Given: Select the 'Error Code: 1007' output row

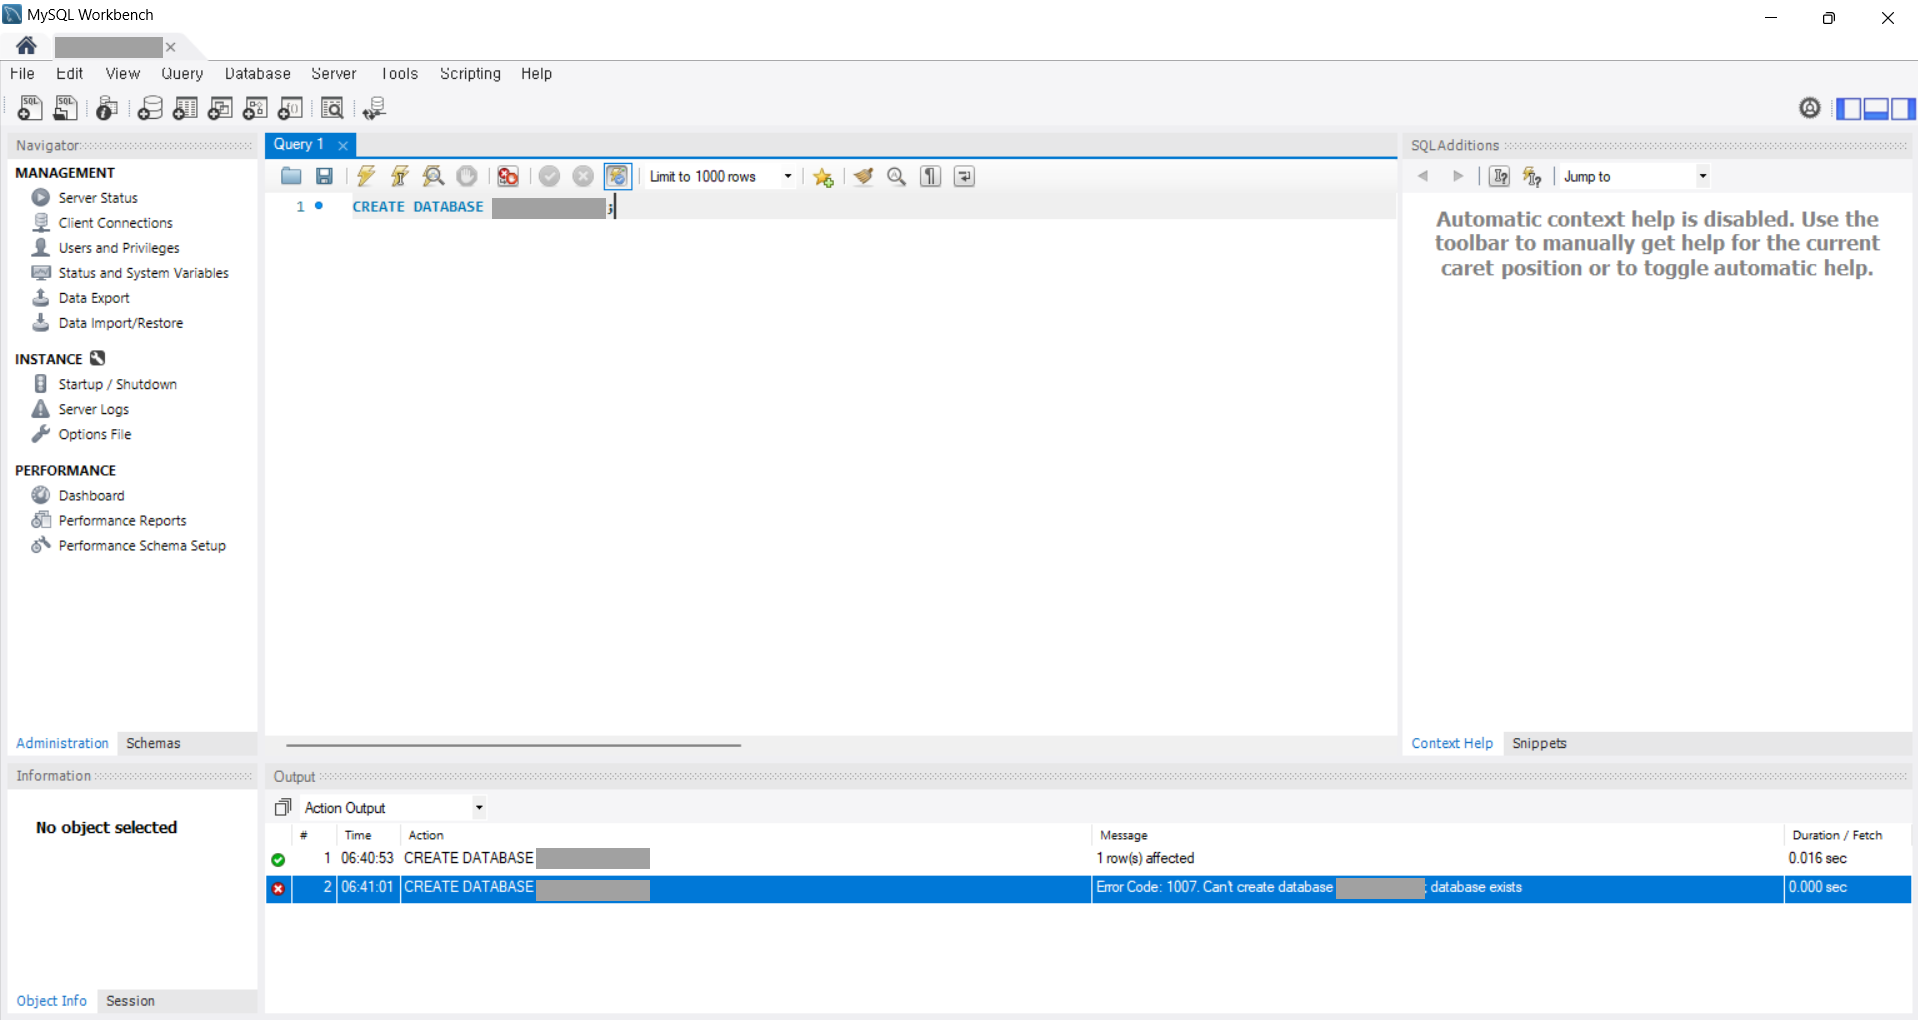Looking at the screenshot, I should pos(1088,888).
